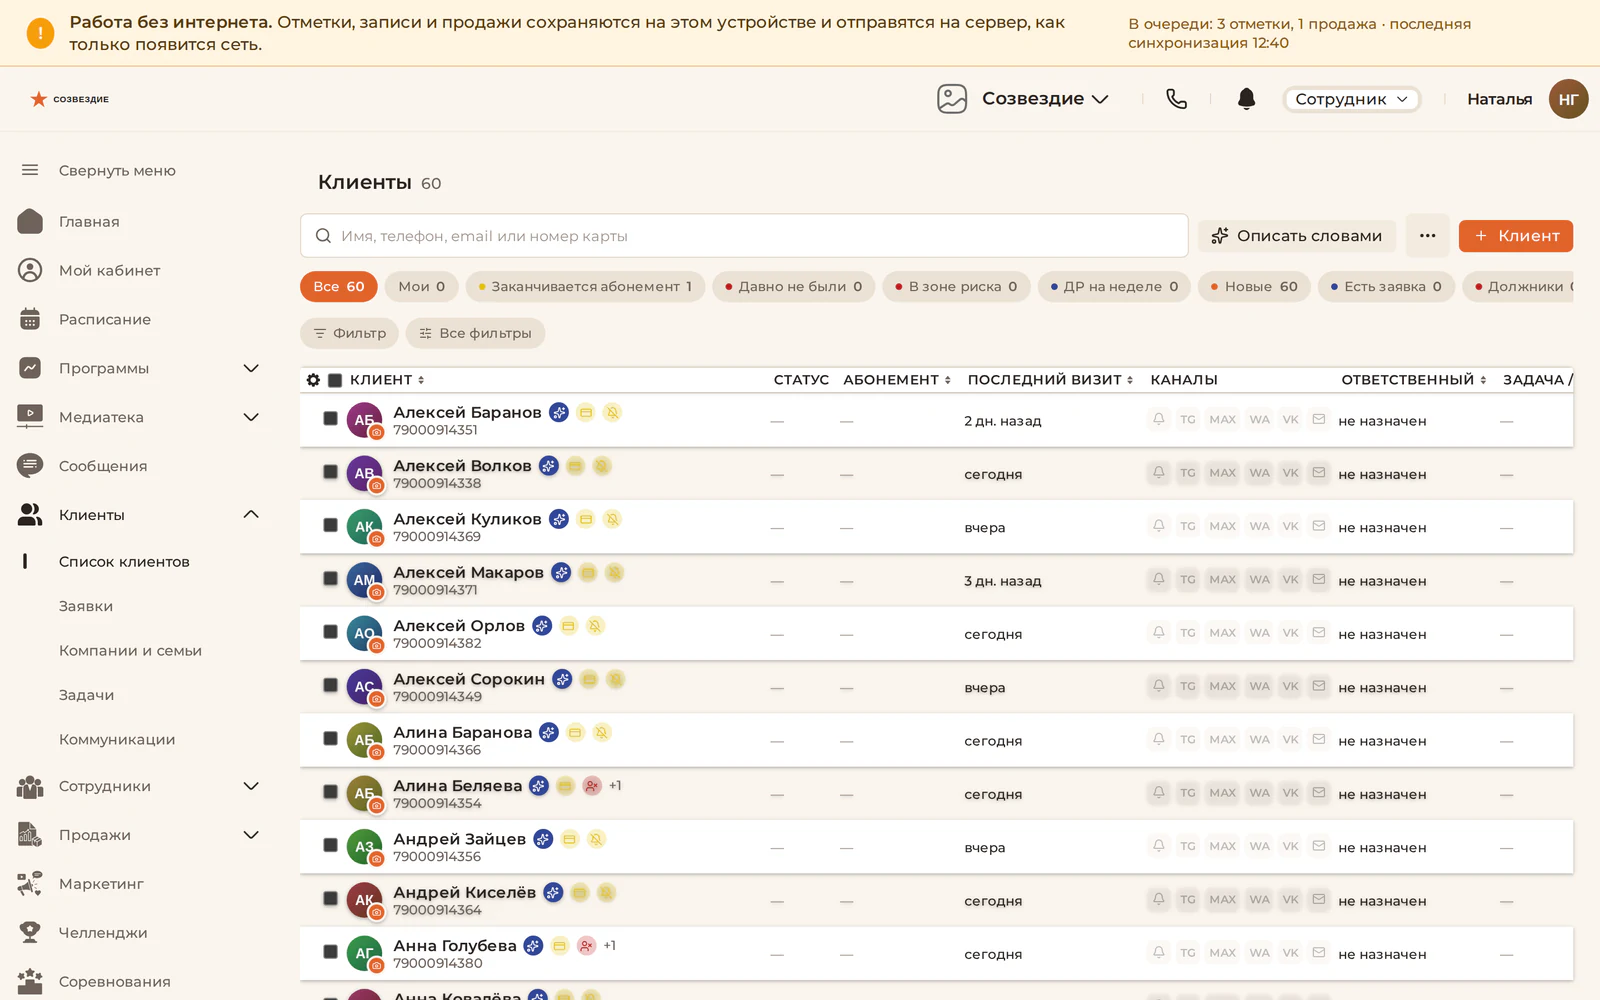Select checkbox for Алексей Волков
This screenshot has height=1000, width=1600.
pos(330,472)
